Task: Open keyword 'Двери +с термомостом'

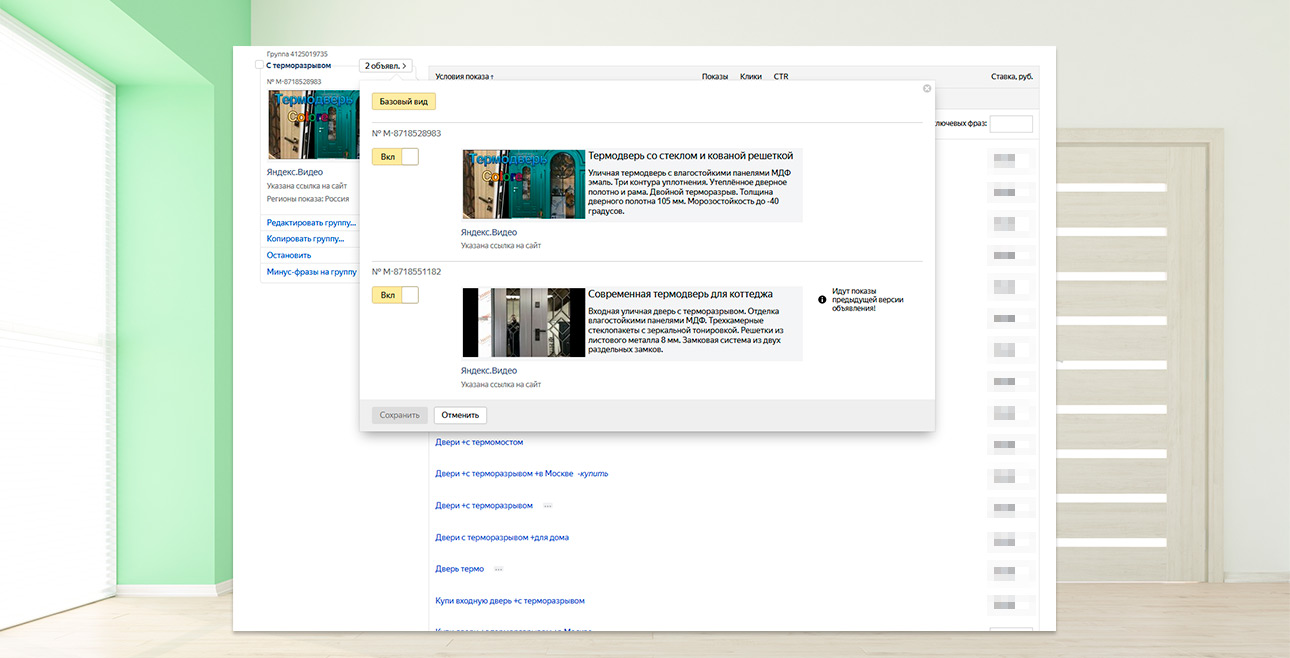Action: [479, 442]
